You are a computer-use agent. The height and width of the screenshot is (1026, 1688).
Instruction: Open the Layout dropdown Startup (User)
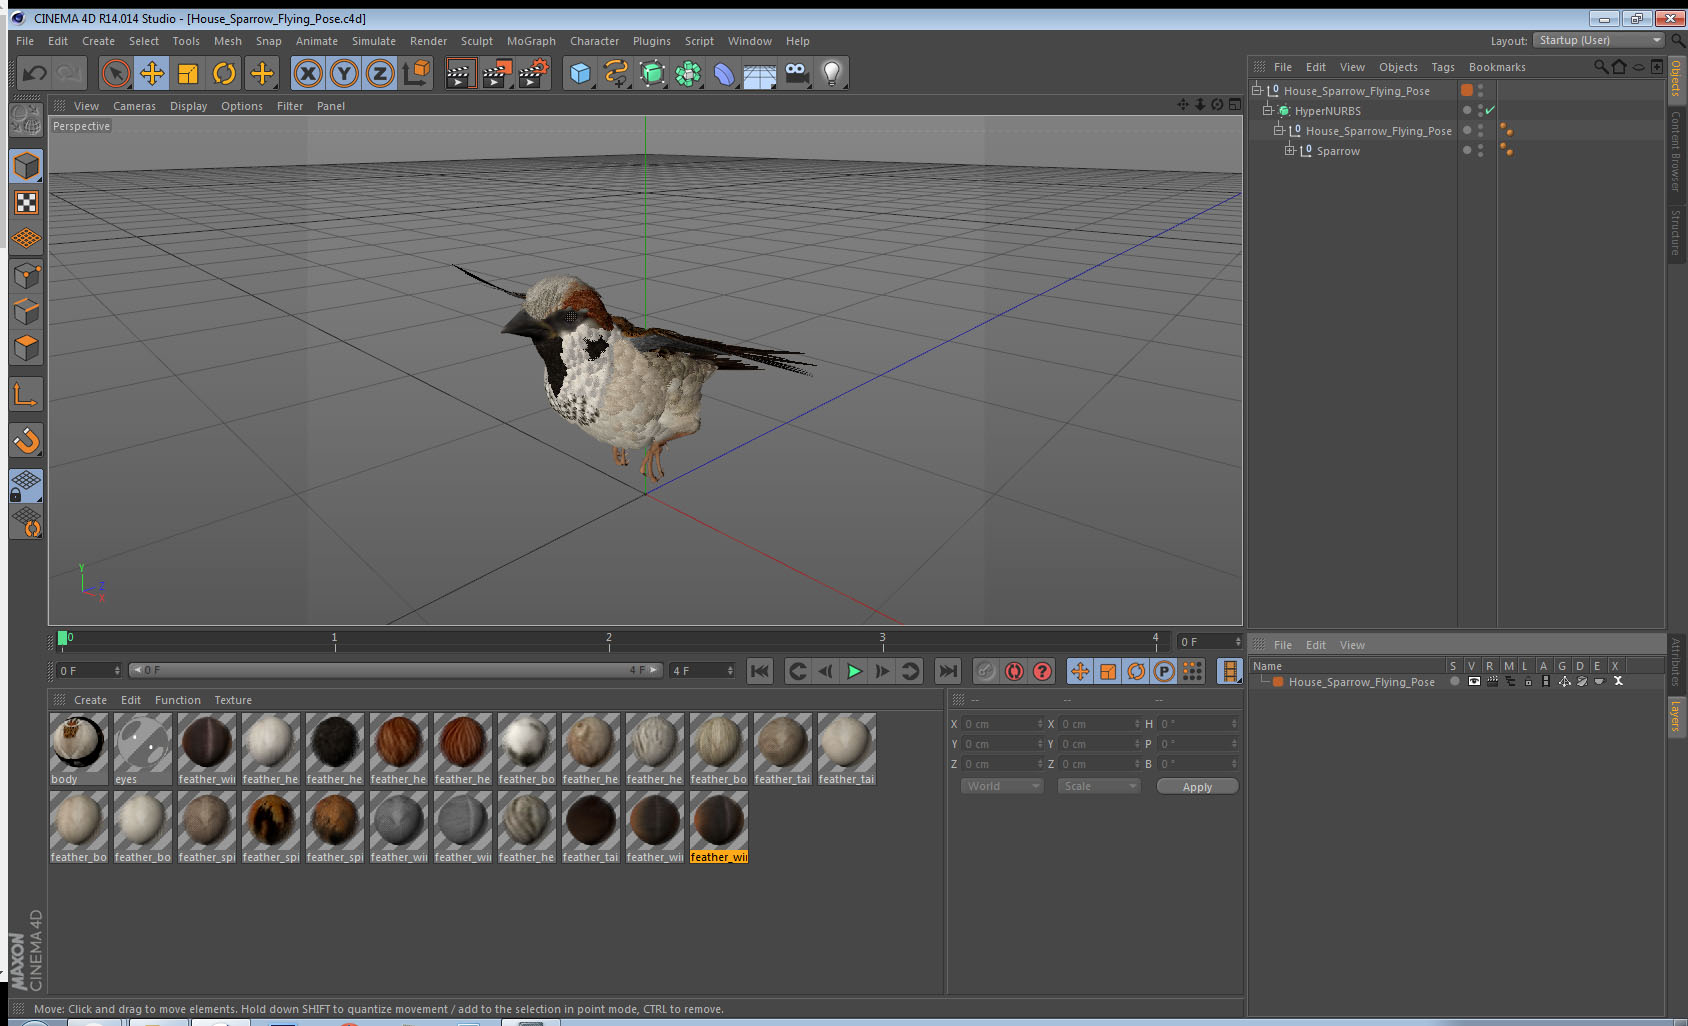point(1598,40)
